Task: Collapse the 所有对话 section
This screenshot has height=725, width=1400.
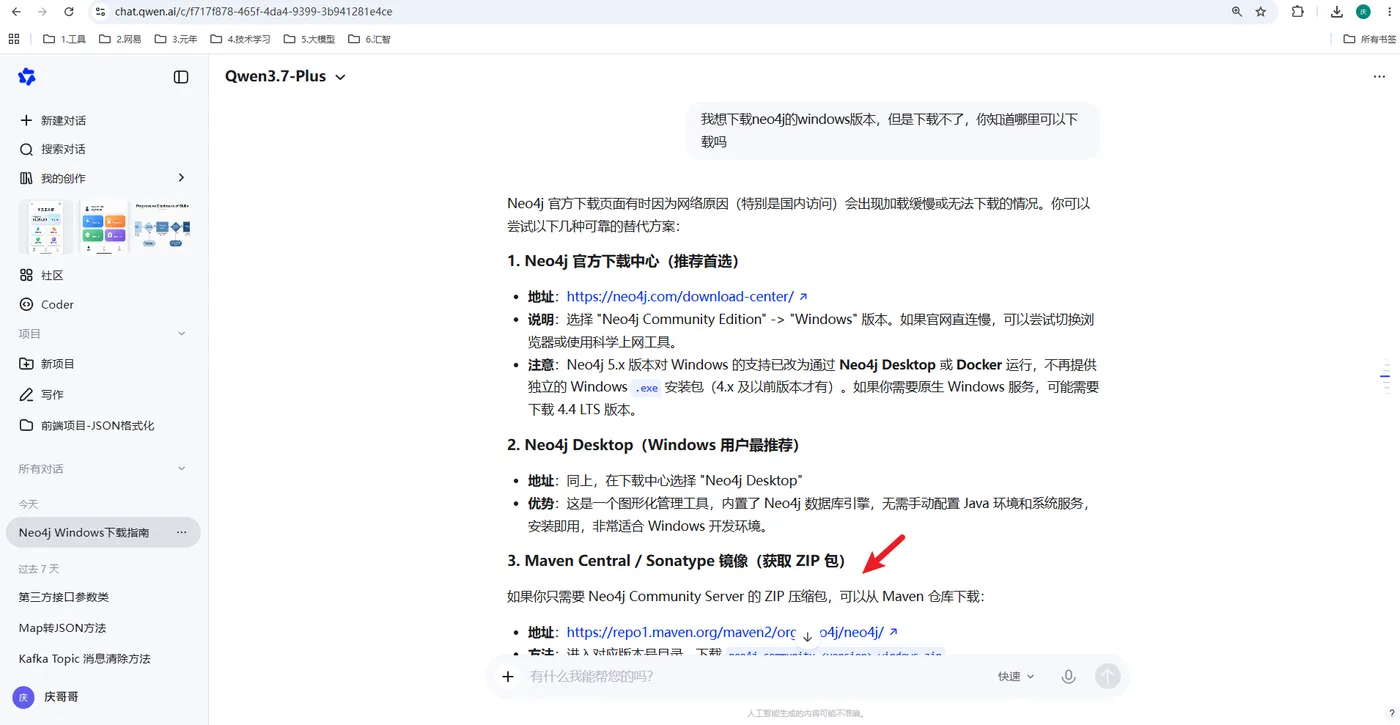Action: click(x=181, y=469)
